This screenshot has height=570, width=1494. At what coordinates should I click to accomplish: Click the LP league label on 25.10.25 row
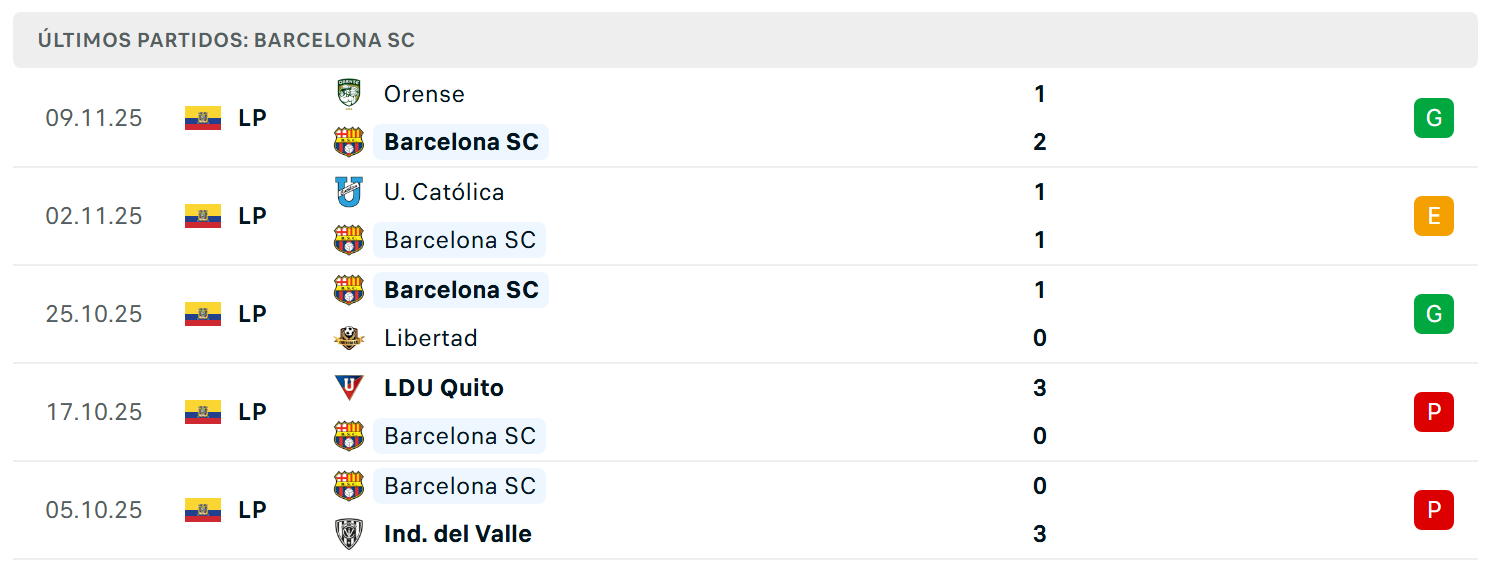pyautogui.click(x=252, y=314)
